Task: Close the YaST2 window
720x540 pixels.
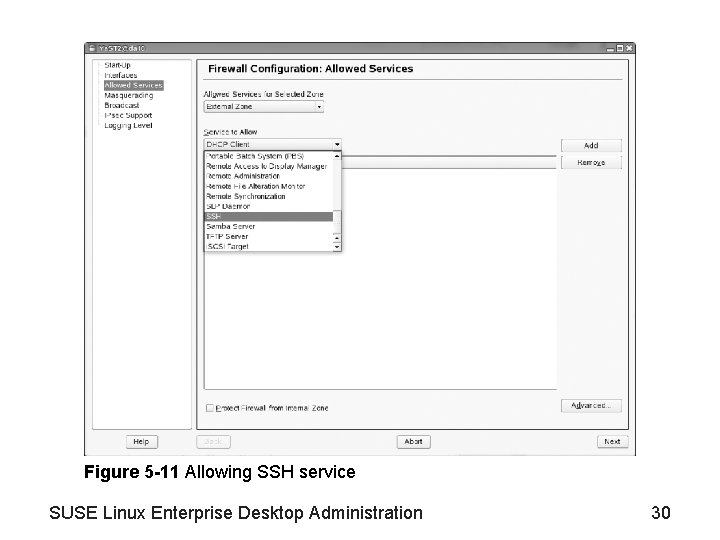Action: click(x=629, y=48)
